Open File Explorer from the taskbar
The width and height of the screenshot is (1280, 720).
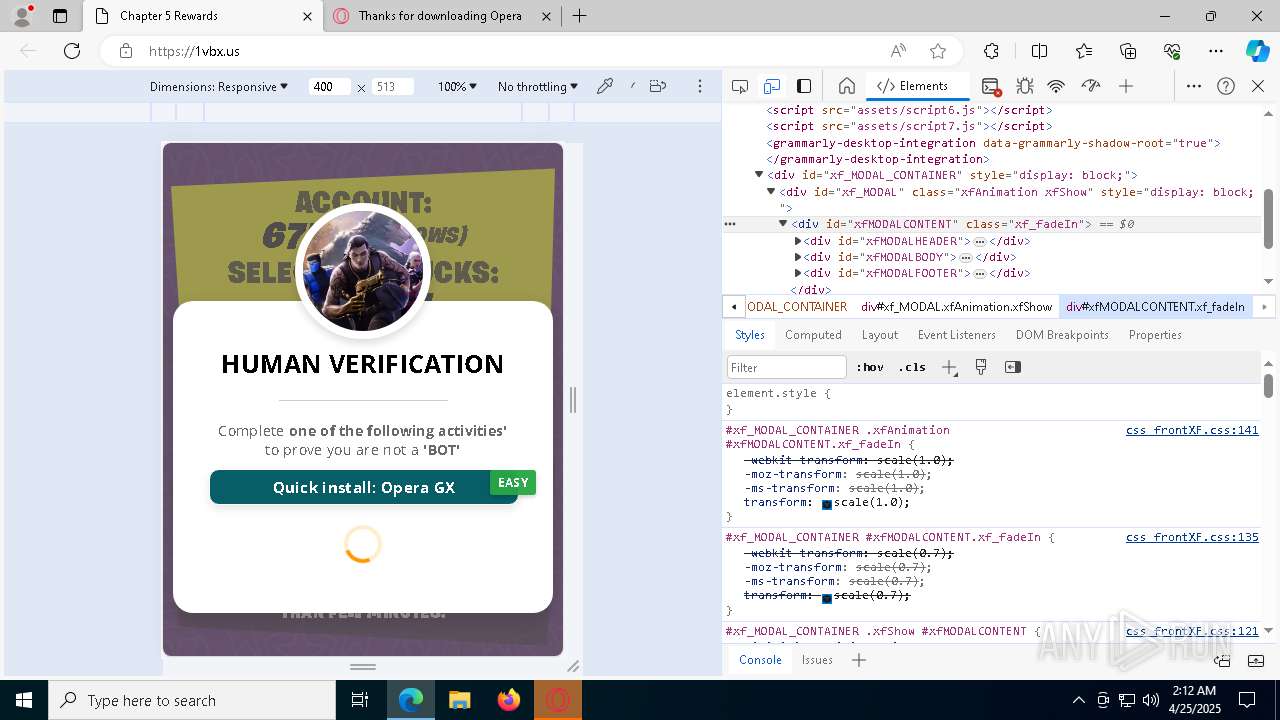tap(459, 700)
